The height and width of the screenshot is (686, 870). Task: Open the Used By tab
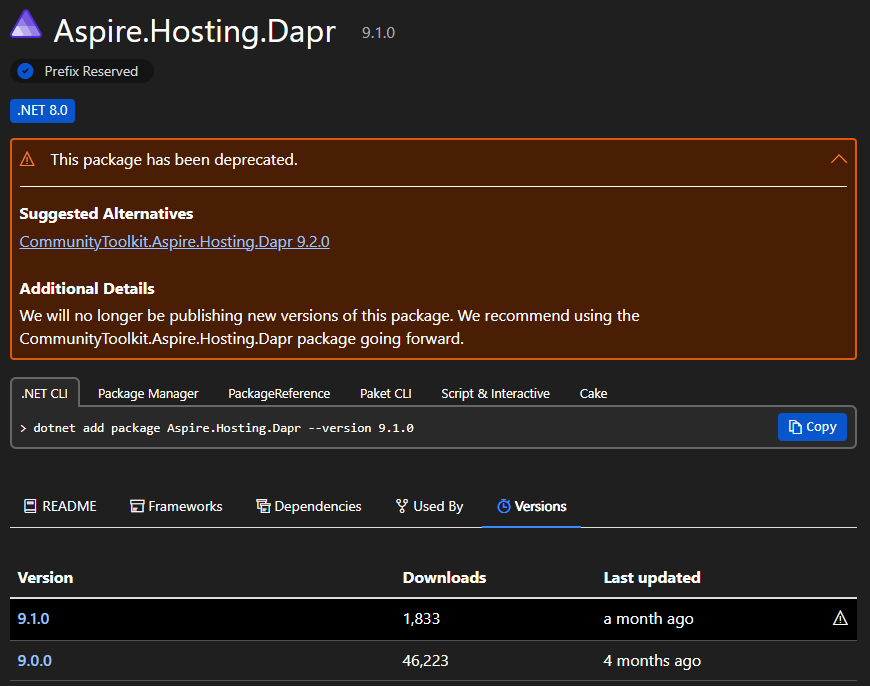(x=429, y=506)
